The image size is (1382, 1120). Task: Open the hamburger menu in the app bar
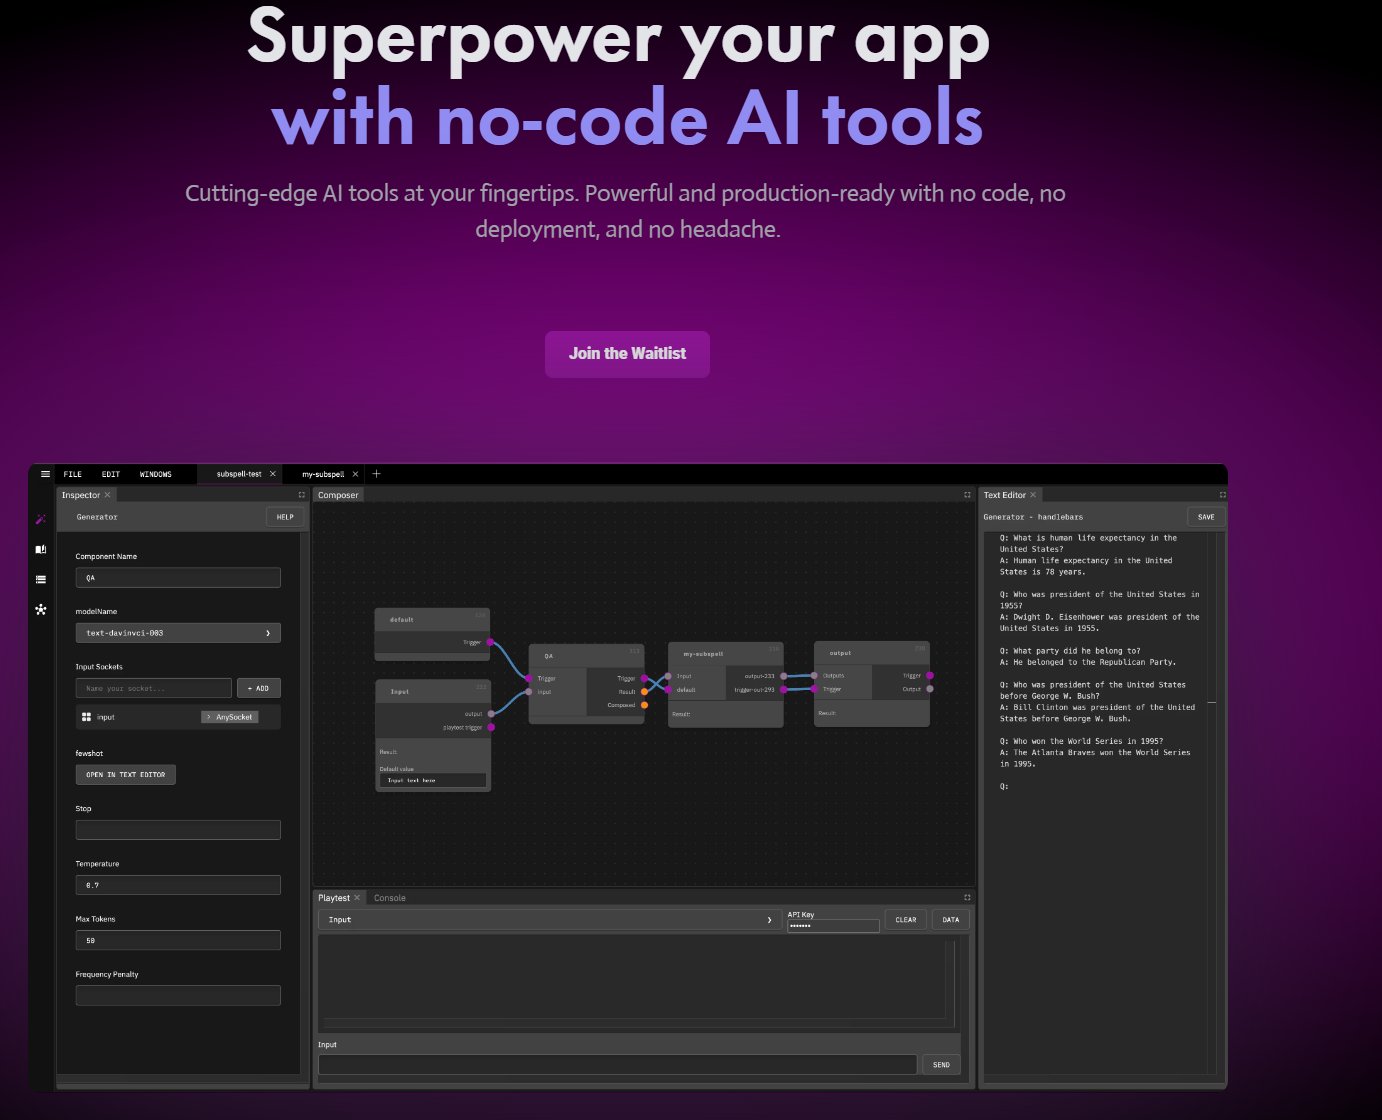point(45,474)
